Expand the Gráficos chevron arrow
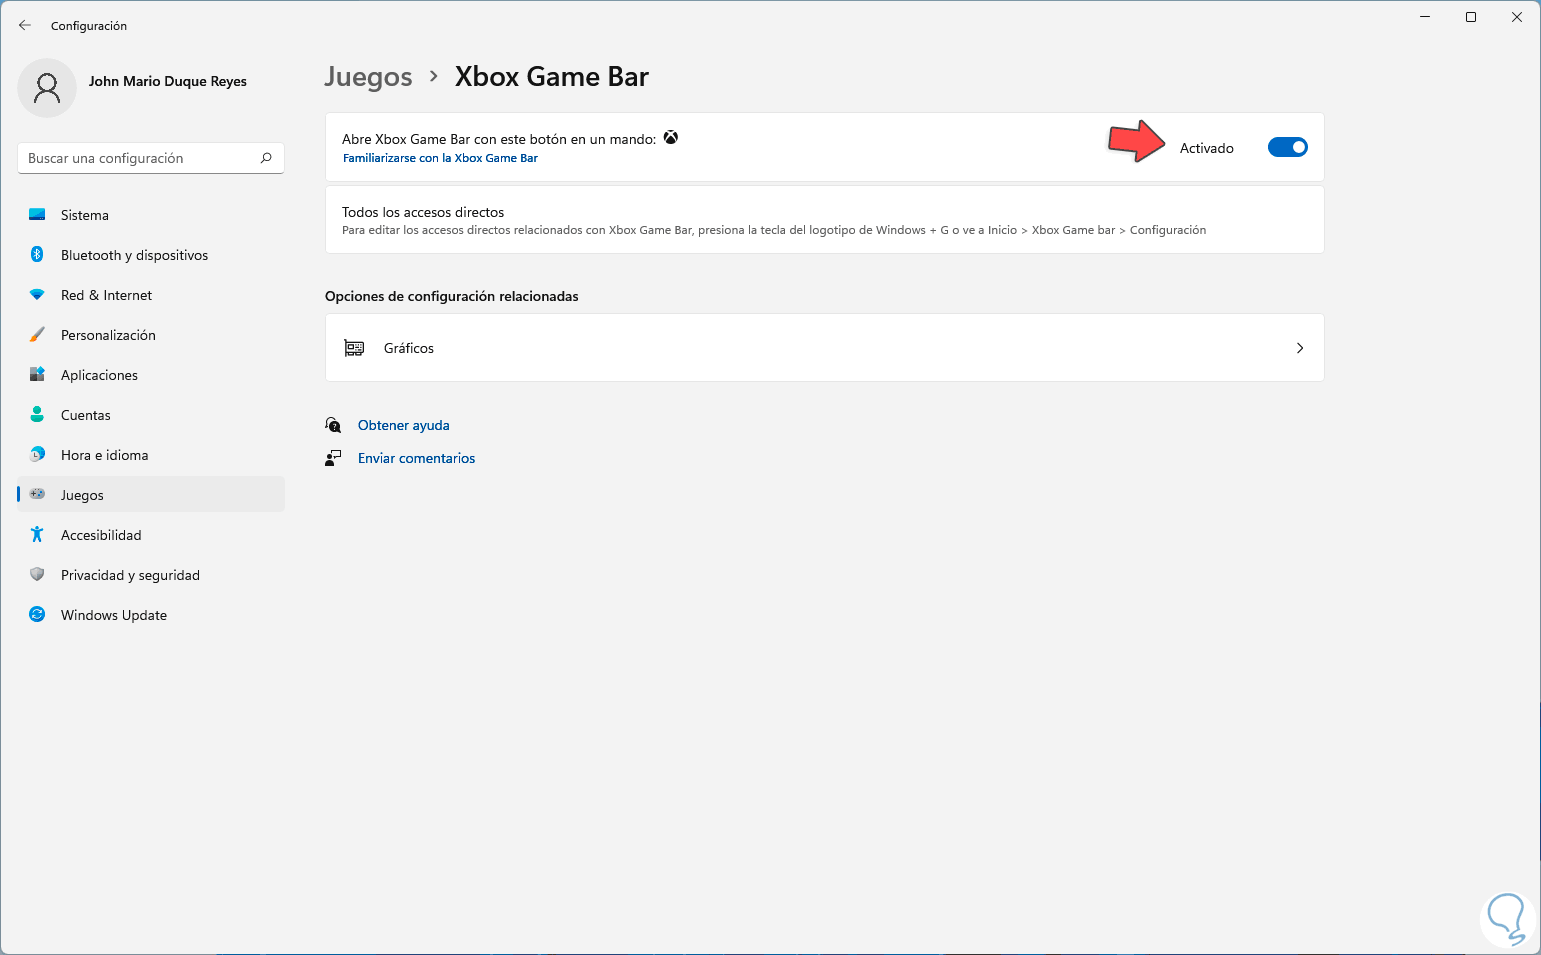1541x955 pixels. pos(1300,348)
